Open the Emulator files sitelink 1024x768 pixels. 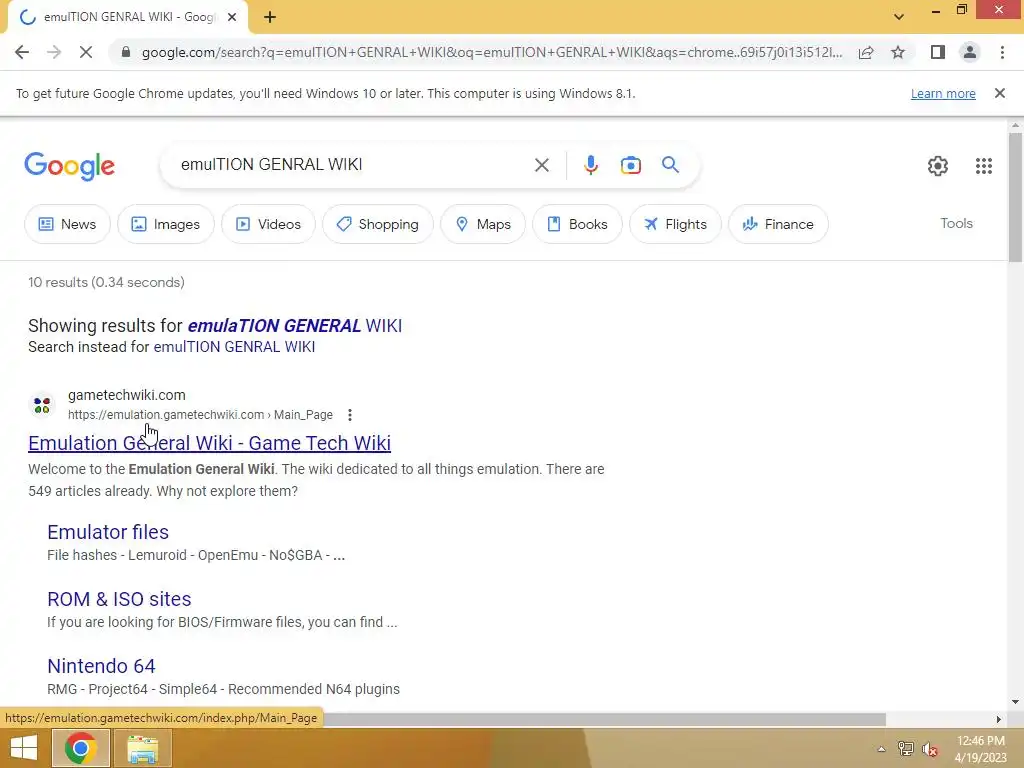coord(108,532)
